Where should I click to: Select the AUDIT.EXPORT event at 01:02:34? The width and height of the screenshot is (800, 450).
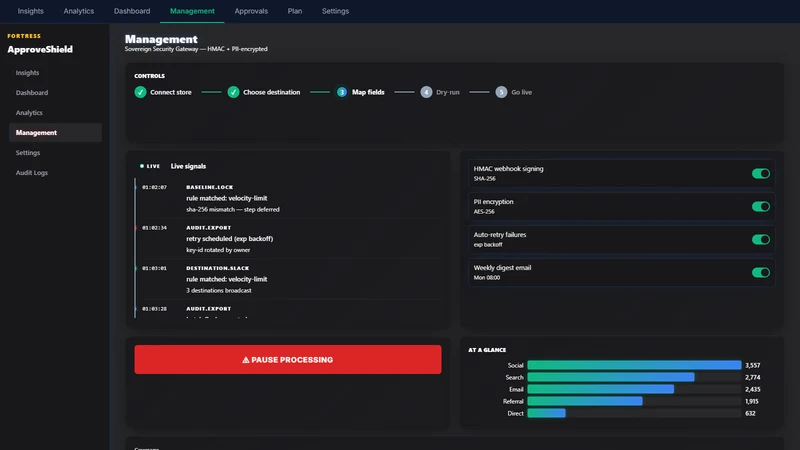click(x=288, y=239)
